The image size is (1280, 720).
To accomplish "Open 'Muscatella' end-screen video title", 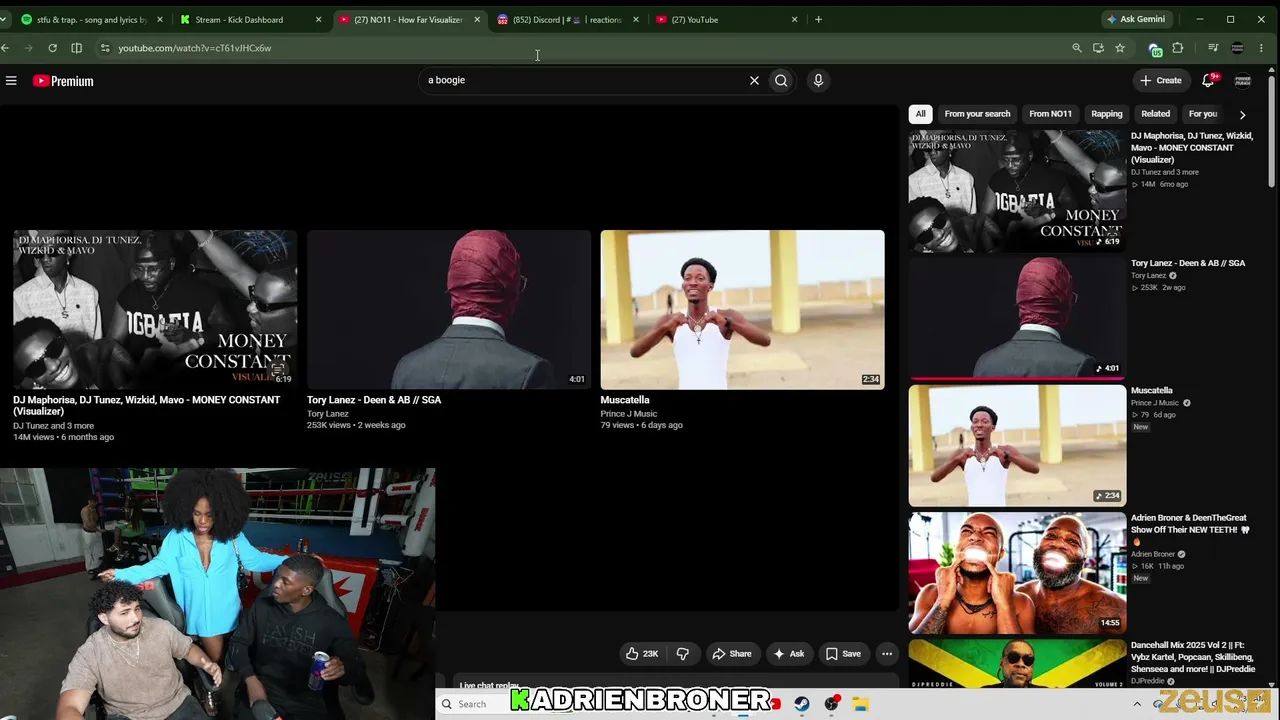I will [625, 400].
